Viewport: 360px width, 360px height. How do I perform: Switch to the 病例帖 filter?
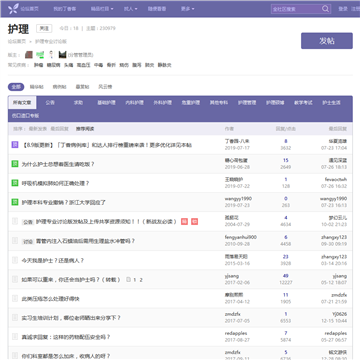click(59, 87)
